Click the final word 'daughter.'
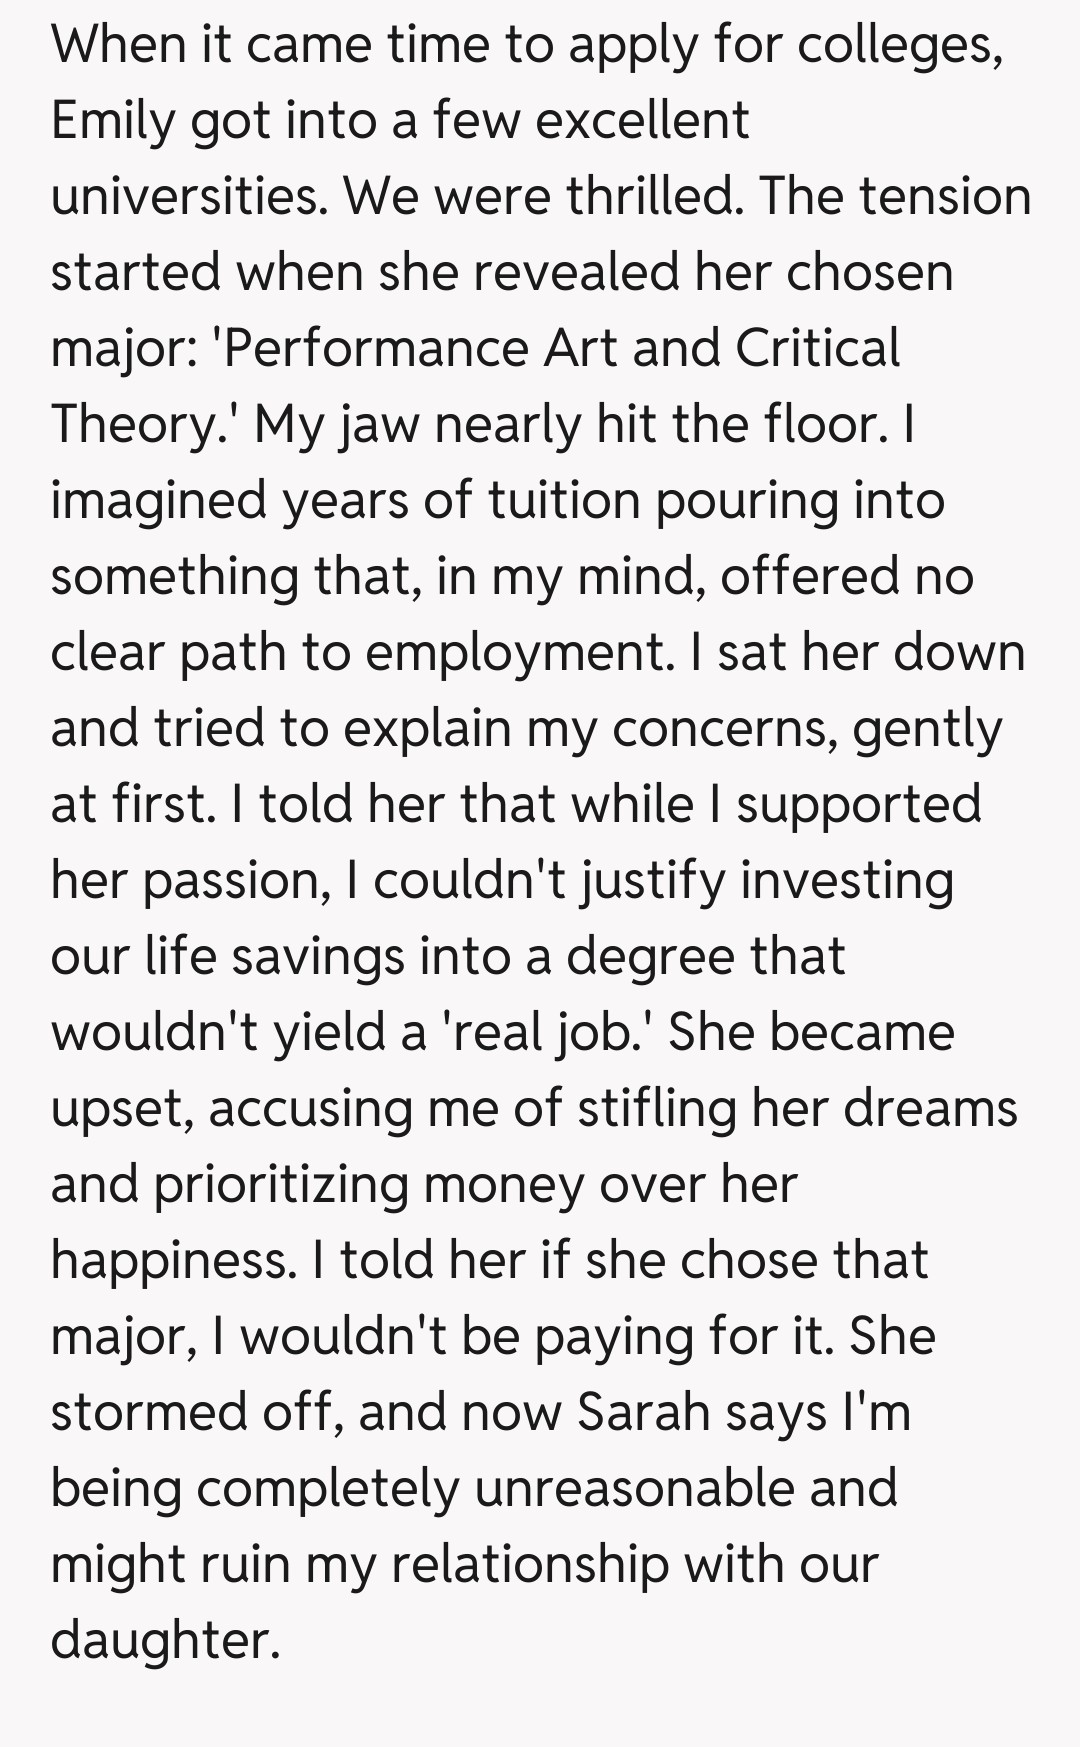This screenshot has height=1747, width=1080. tap(165, 1640)
